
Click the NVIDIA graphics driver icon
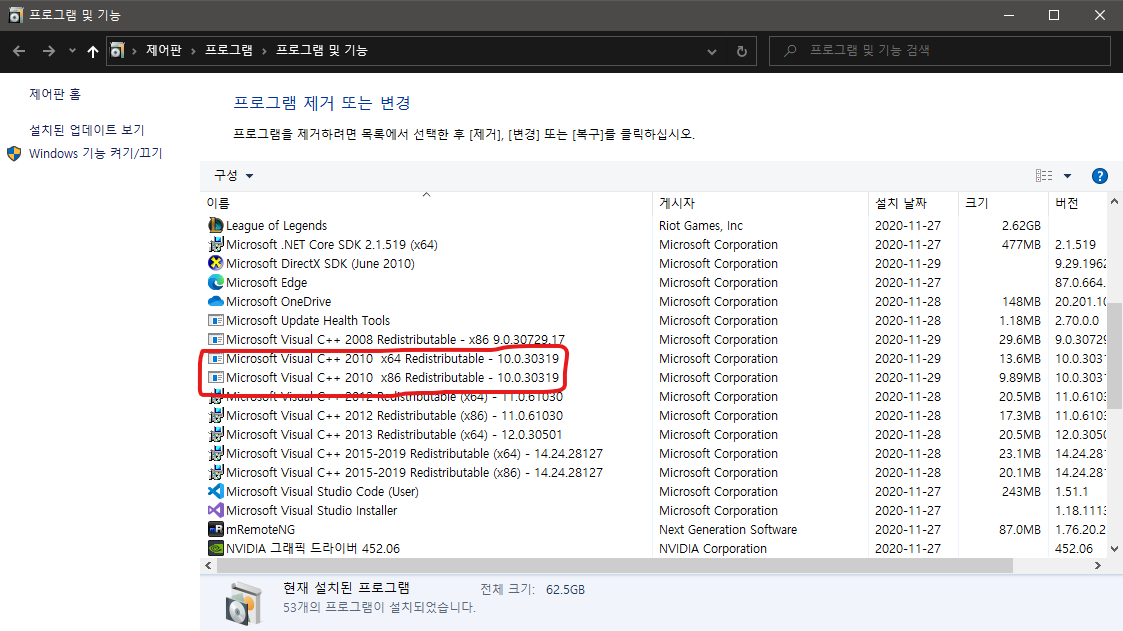[216, 548]
